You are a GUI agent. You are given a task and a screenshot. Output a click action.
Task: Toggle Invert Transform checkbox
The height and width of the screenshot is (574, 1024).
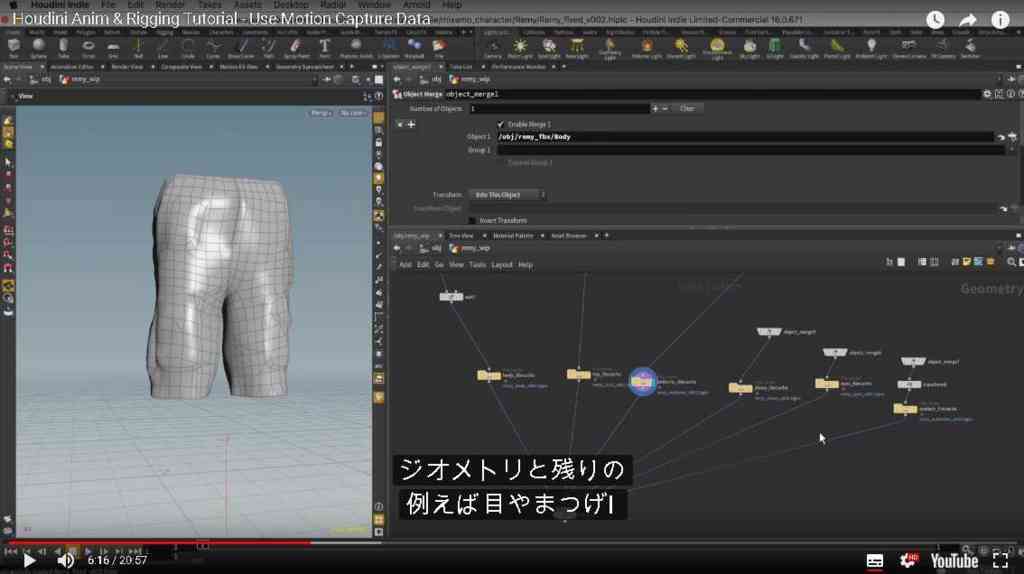click(472, 221)
